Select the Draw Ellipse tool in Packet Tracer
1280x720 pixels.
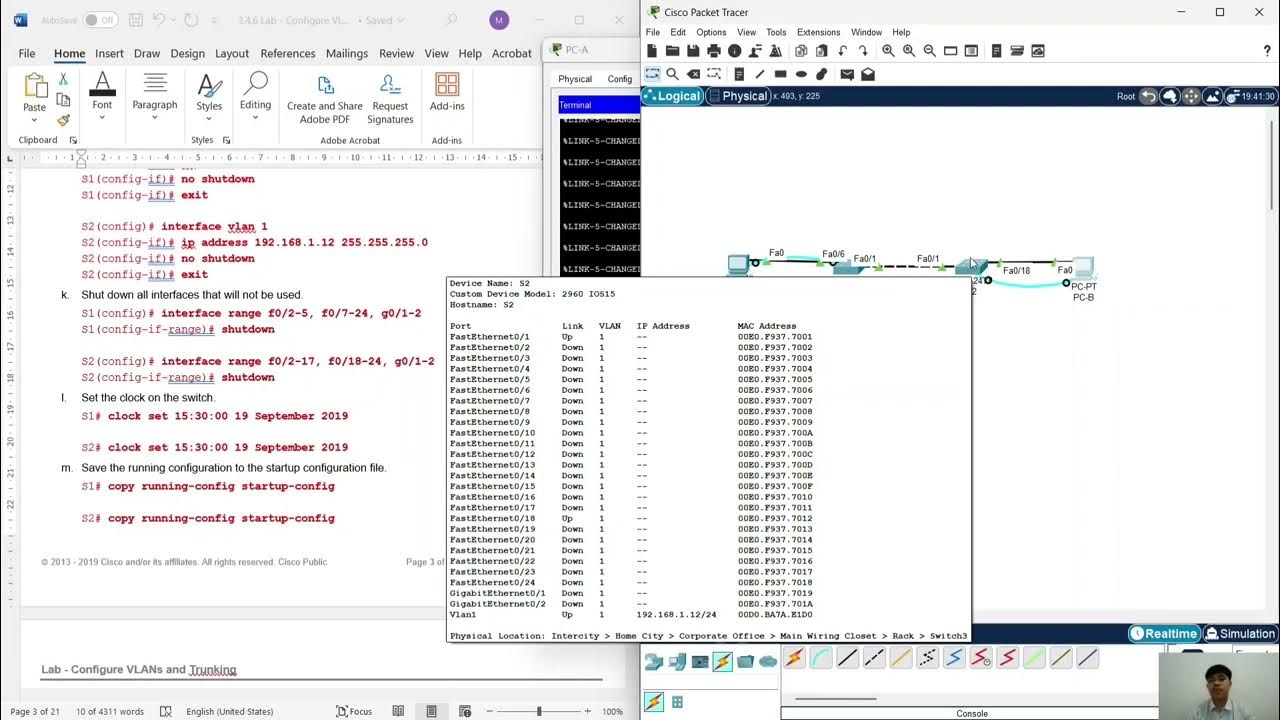coord(801,74)
